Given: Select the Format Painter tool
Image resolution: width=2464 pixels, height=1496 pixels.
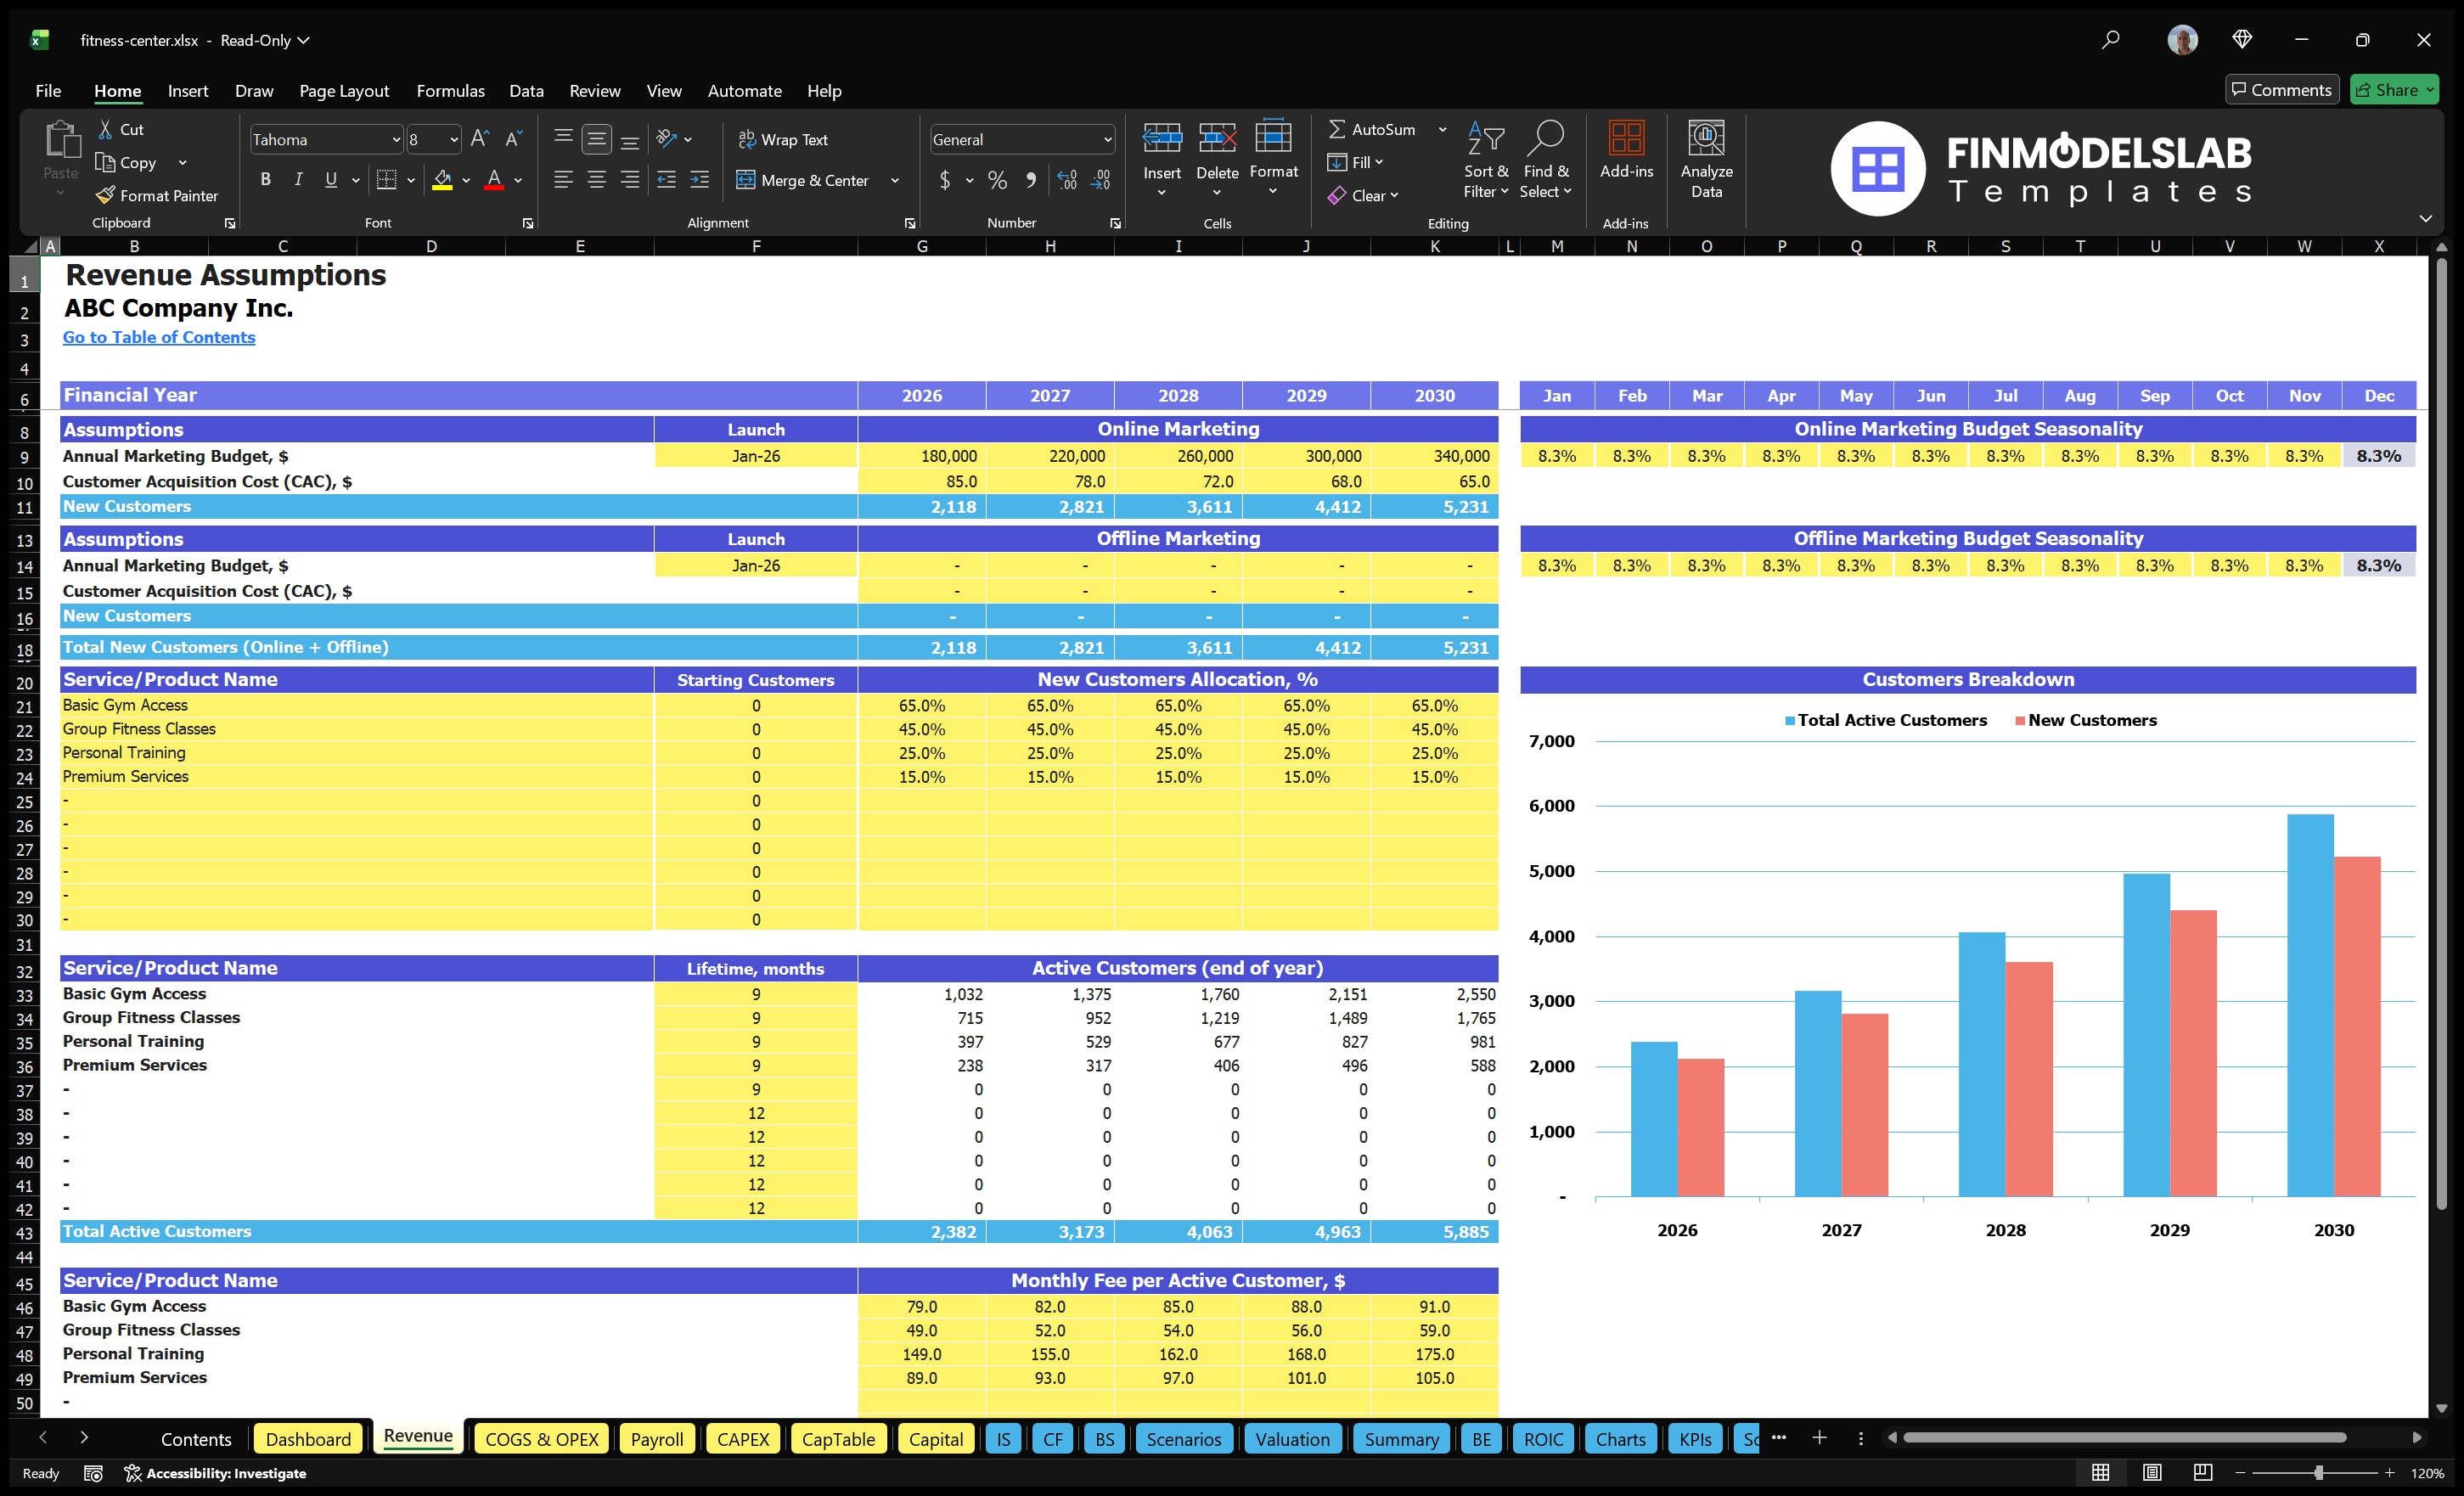Looking at the screenshot, I should tap(157, 196).
